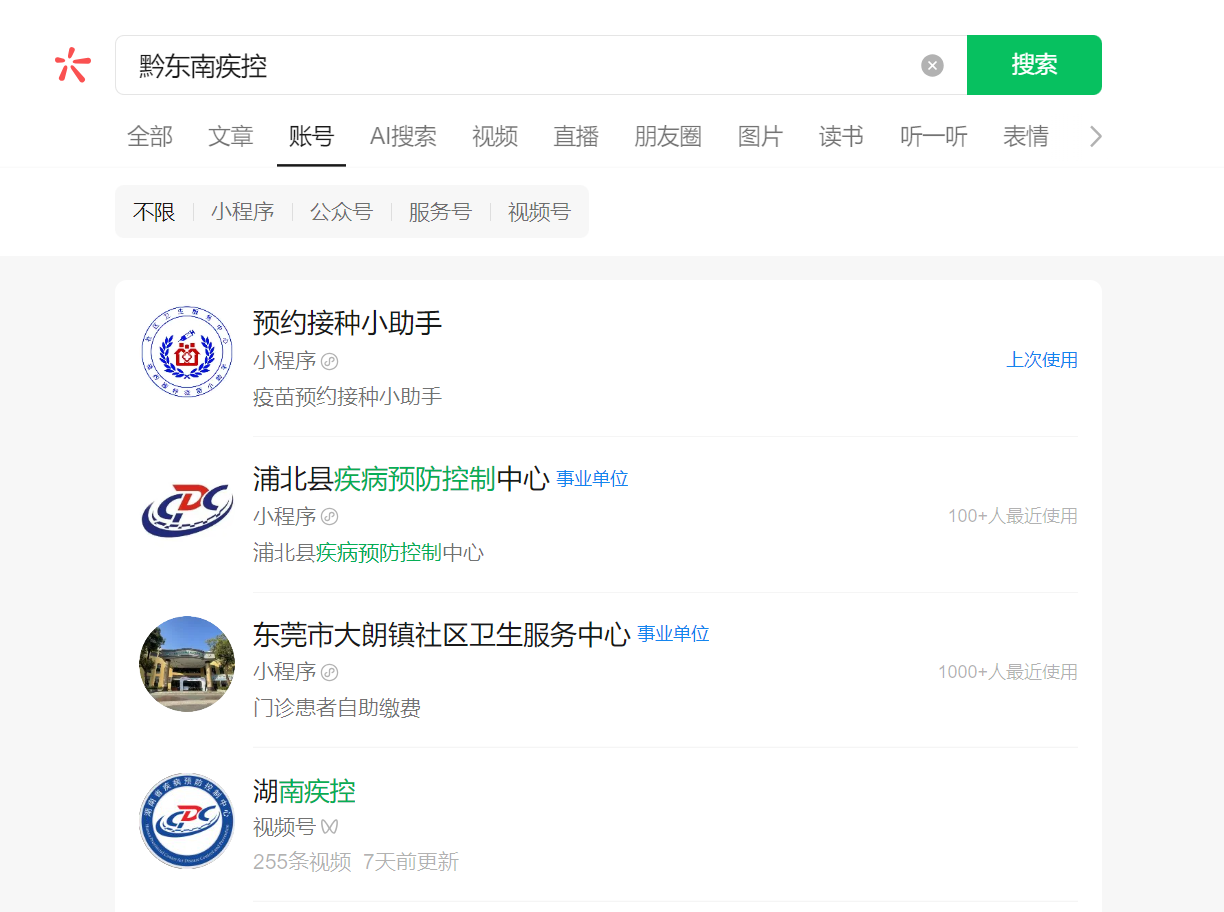Click the 门诊患者自助缴费 description
Image resolution: width=1224 pixels, height=912 pixels.
point(337,709)
